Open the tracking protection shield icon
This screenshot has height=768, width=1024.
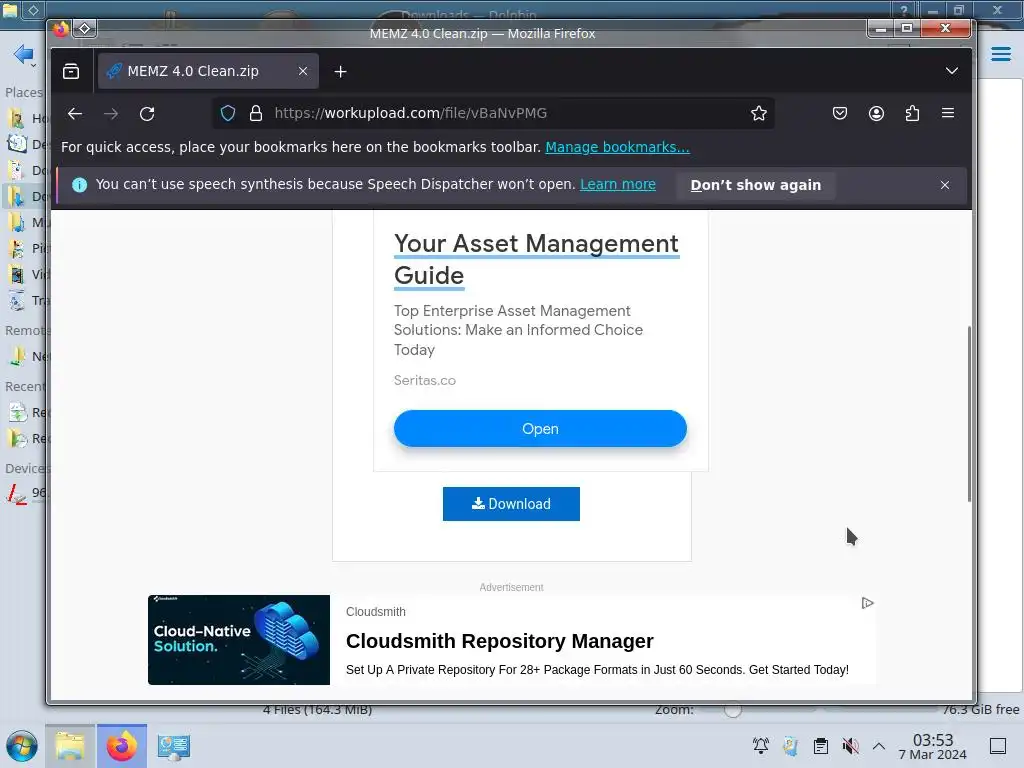click(x=228, y=114)
